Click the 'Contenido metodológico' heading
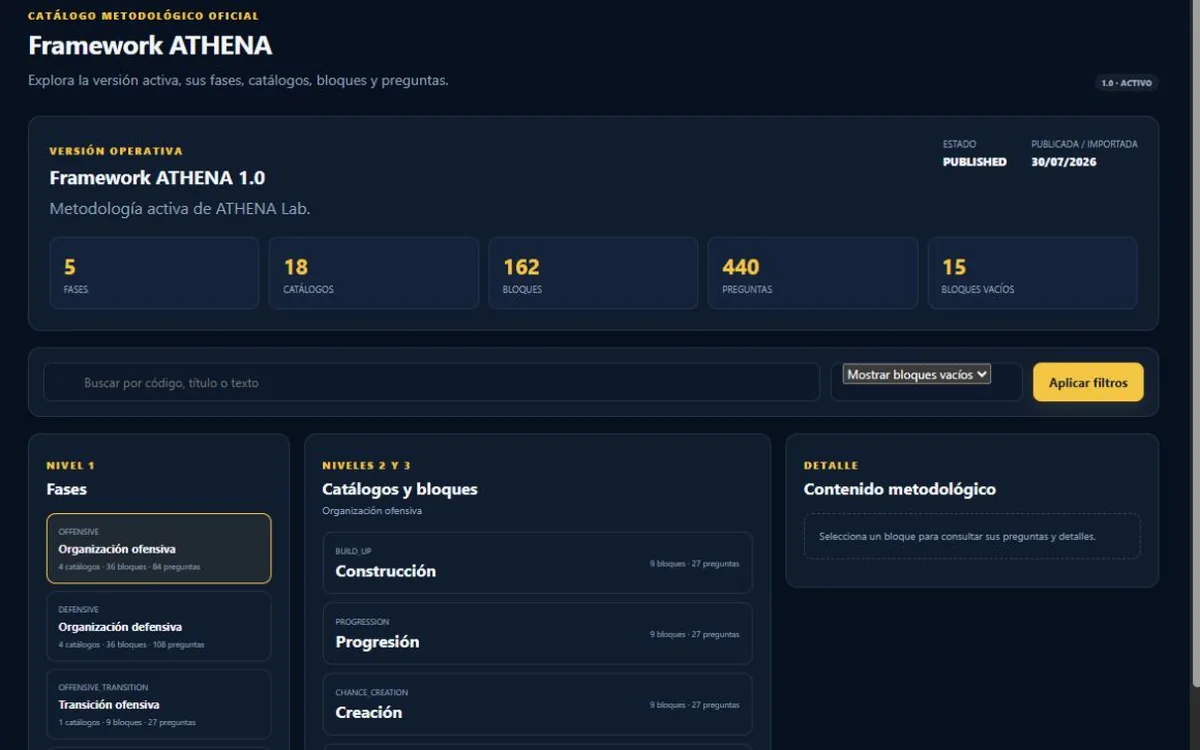Viewport: 1200px width, 750px height. pyautogui.click(x=900, y=489)
